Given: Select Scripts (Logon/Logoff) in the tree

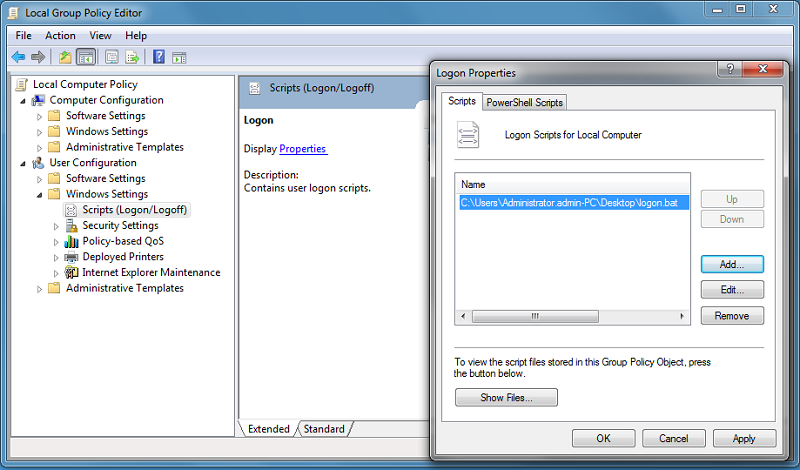Looking at the screenshot, I should [134, 210].
